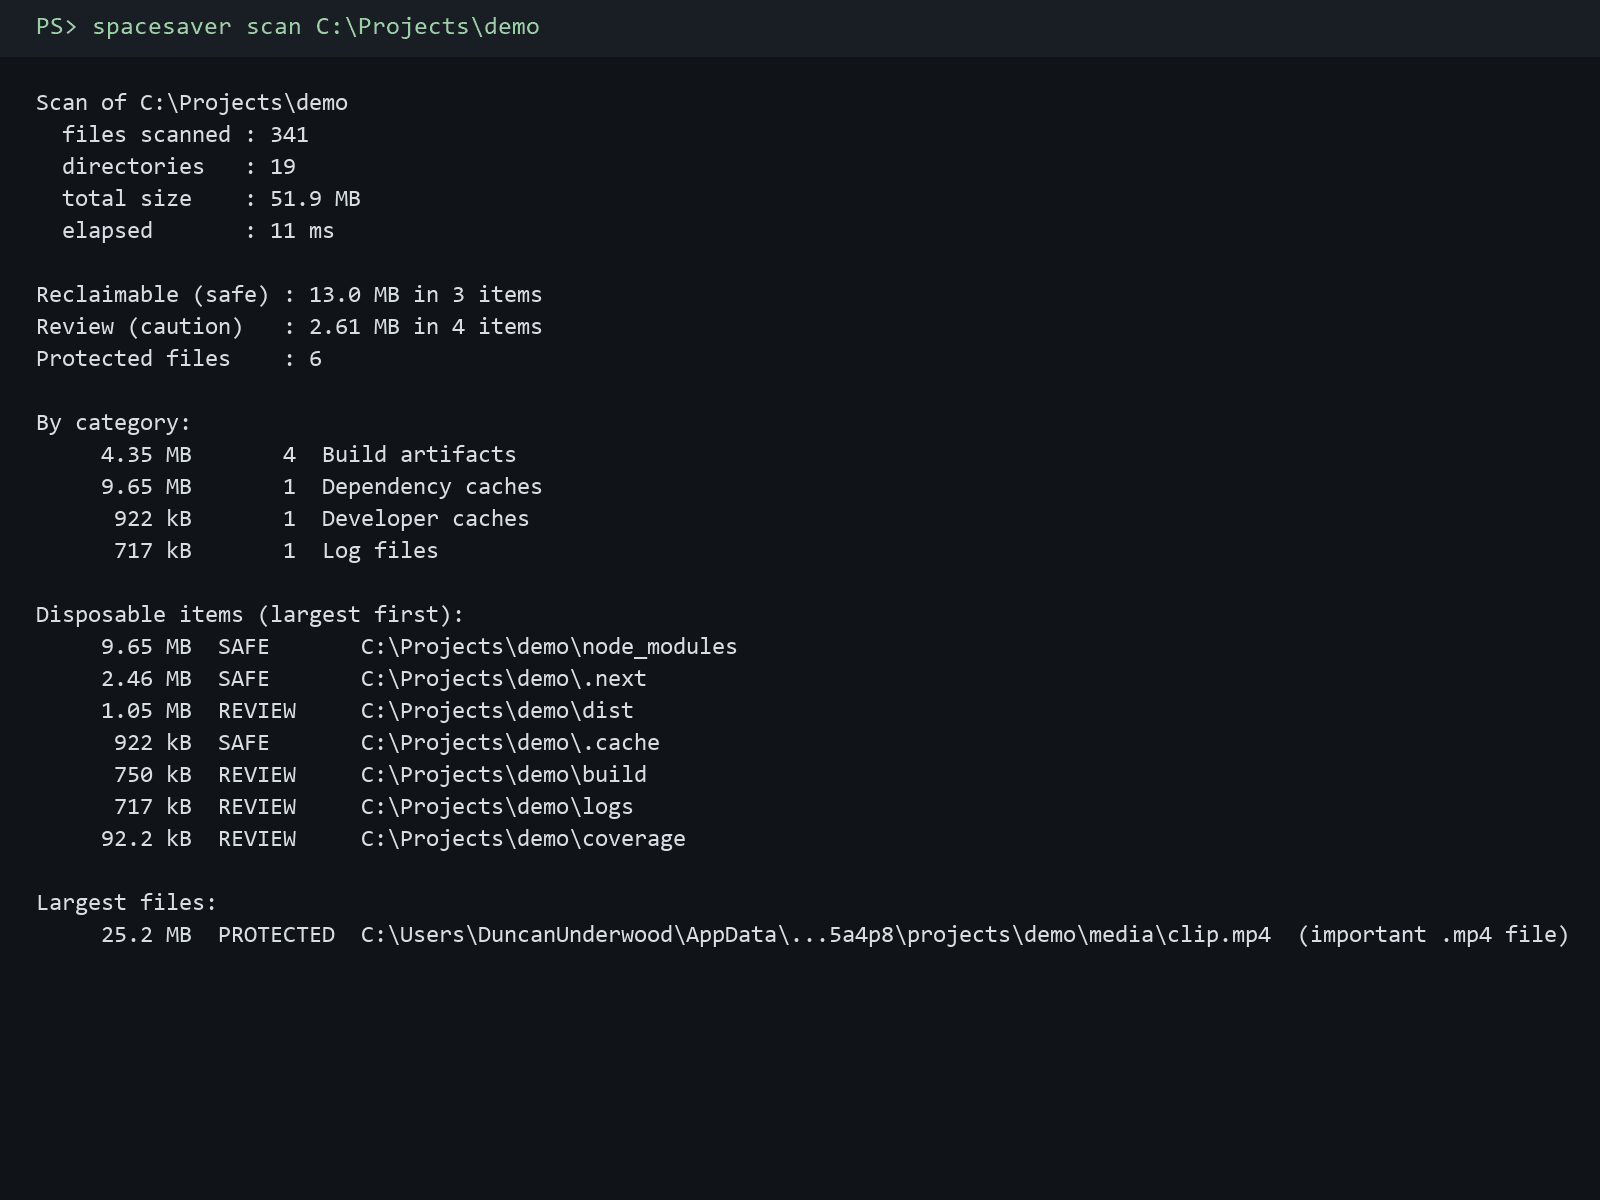Select the path C:\Projects\demo\logs
The height and width of the screenshot is (1200, 1600).
(x=497, y=807)
